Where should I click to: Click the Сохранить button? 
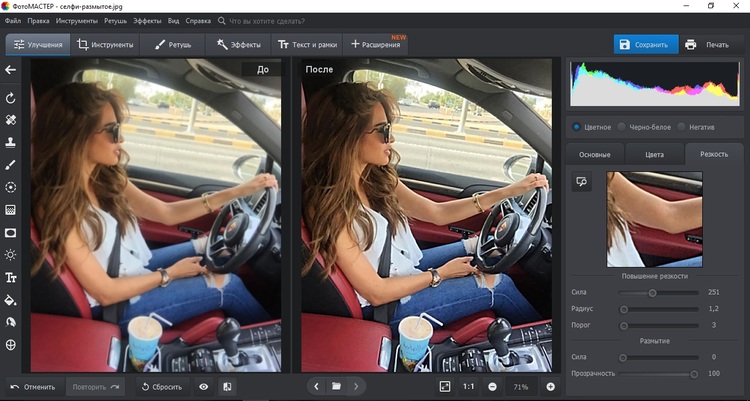[645, 45]
